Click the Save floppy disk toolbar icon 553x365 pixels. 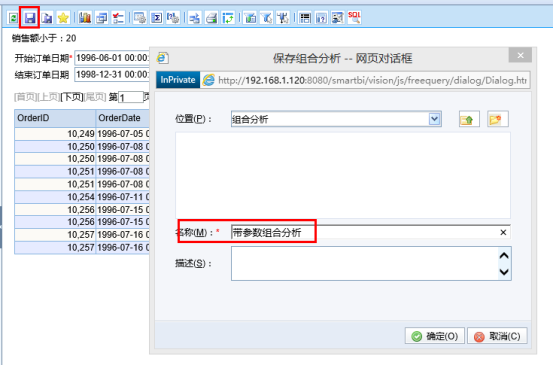click(30, 18)
